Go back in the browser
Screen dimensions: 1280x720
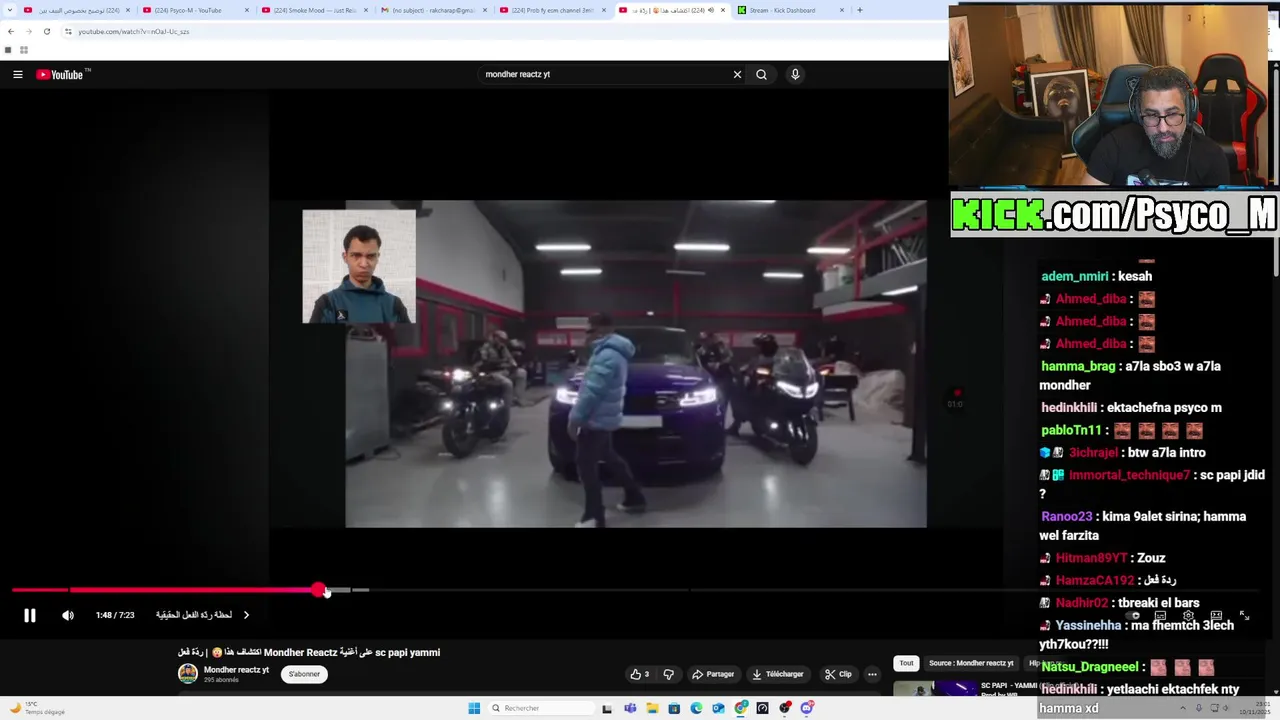tap(11, 31)
